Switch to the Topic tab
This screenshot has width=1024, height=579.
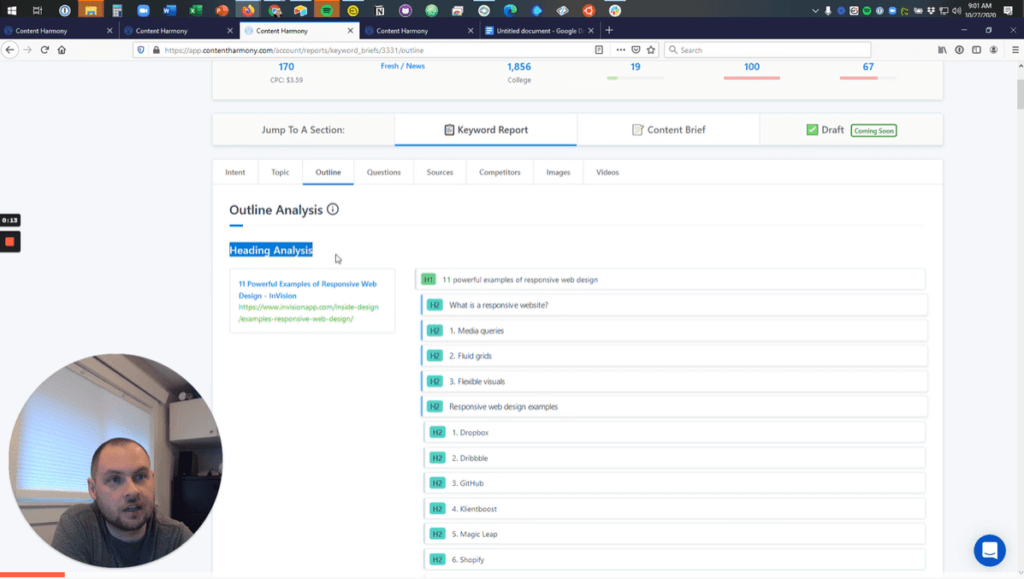pos(280,172)
